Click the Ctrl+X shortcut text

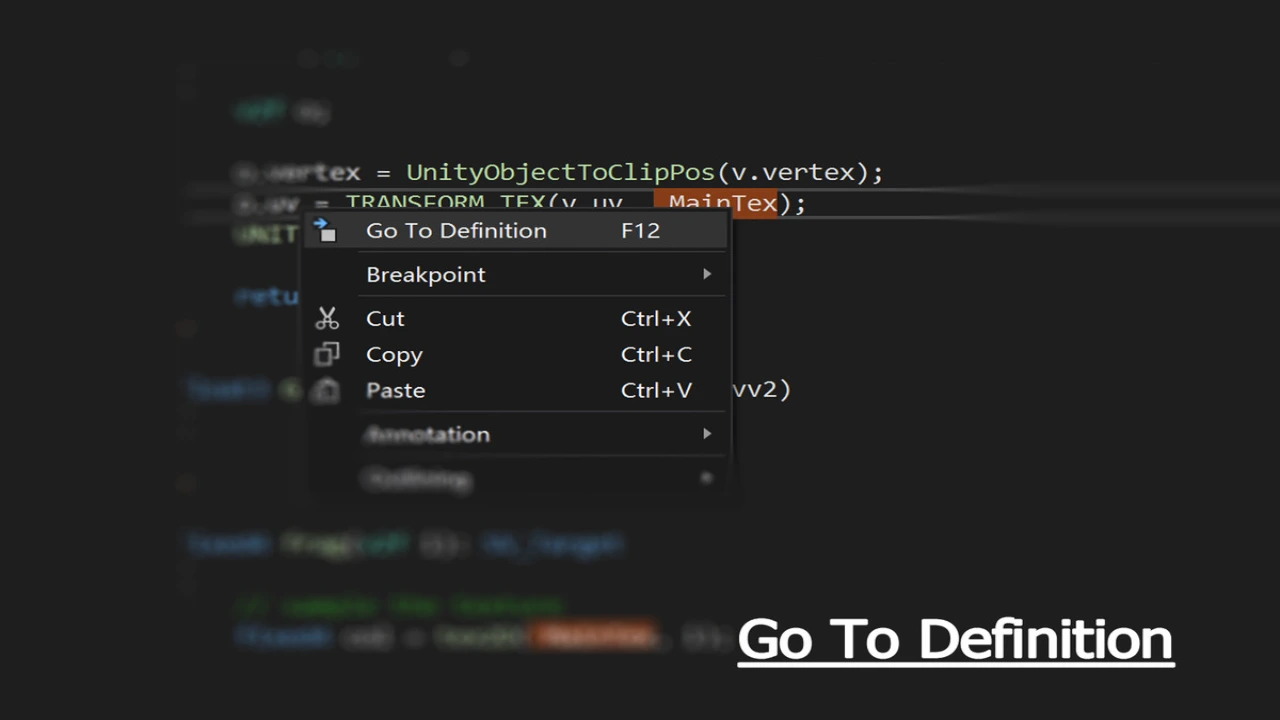(656, 319)
